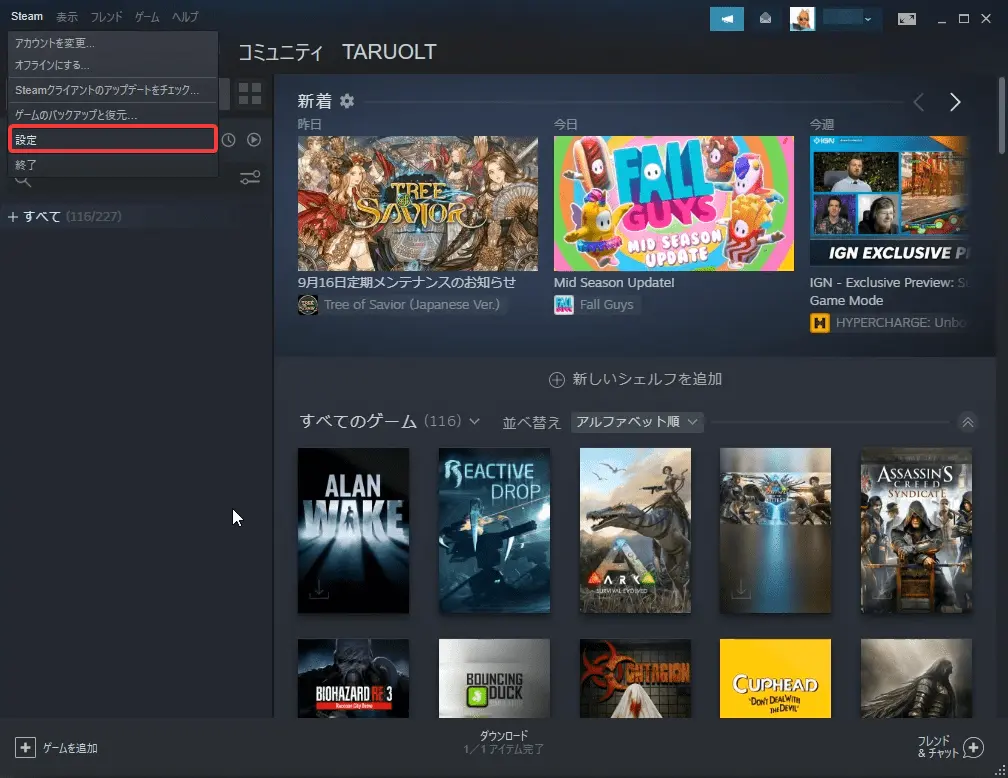Click Tree of Savior (Japanese Ver.) link

point(411,305)
